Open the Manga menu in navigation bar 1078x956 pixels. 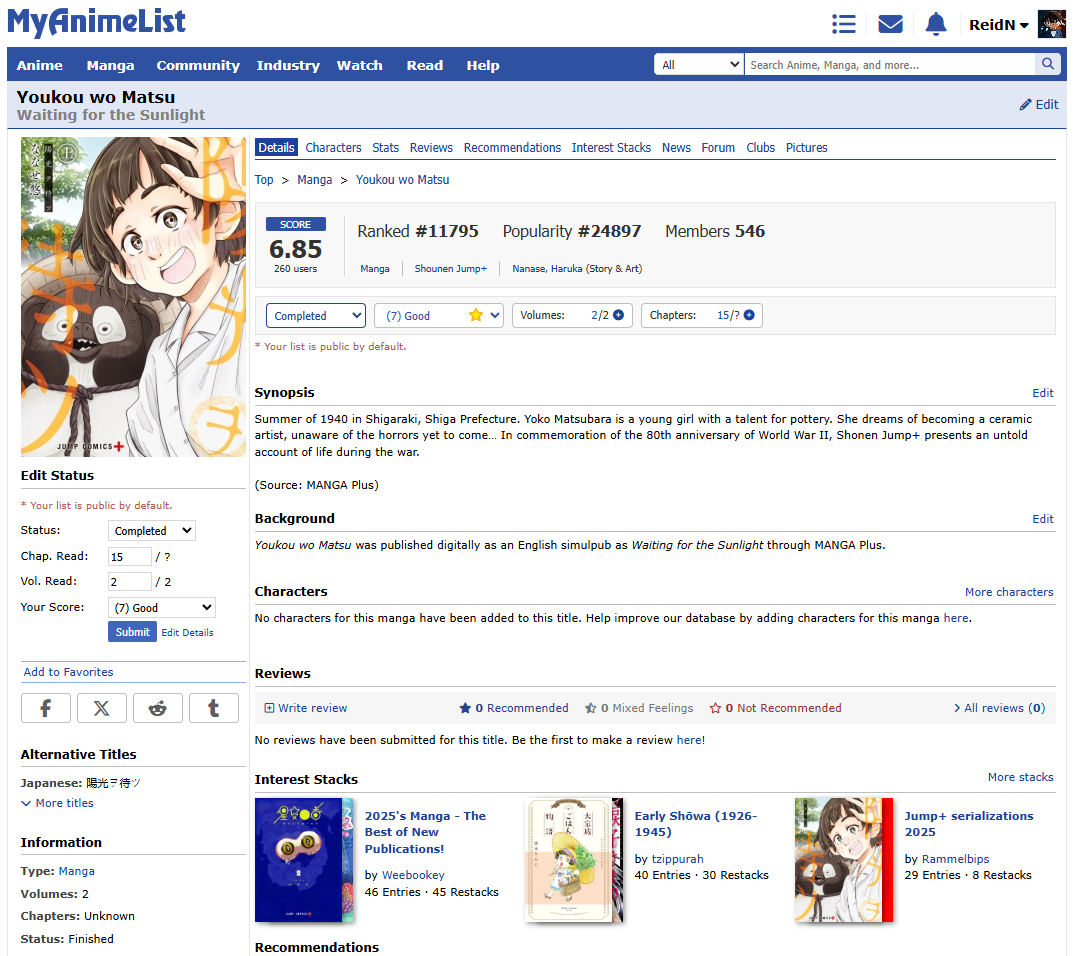point(110,65)
